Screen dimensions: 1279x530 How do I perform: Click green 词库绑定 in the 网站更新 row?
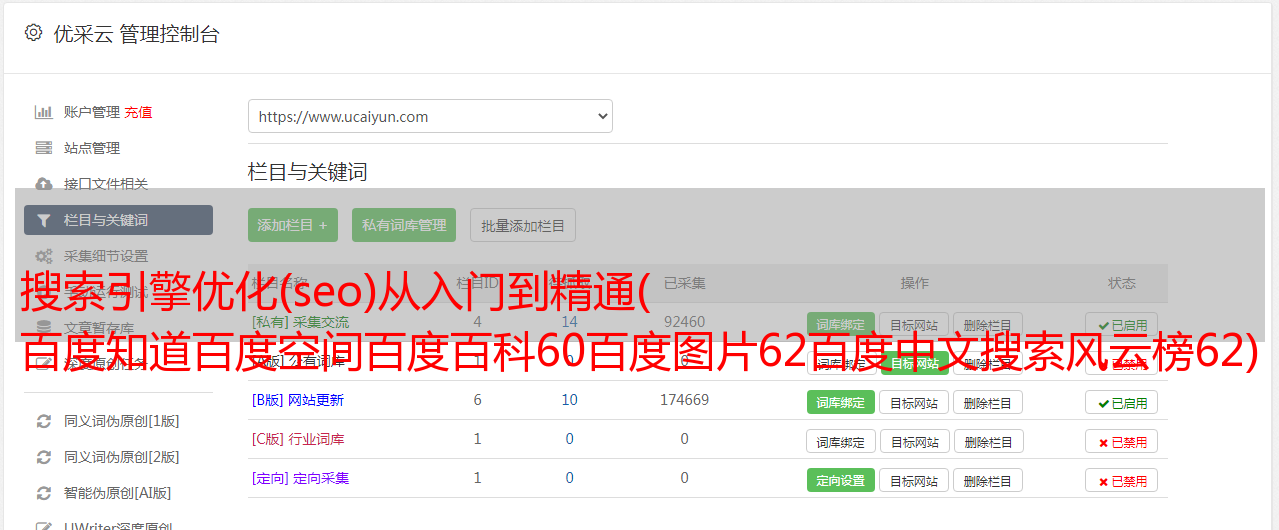click(840, 402)
